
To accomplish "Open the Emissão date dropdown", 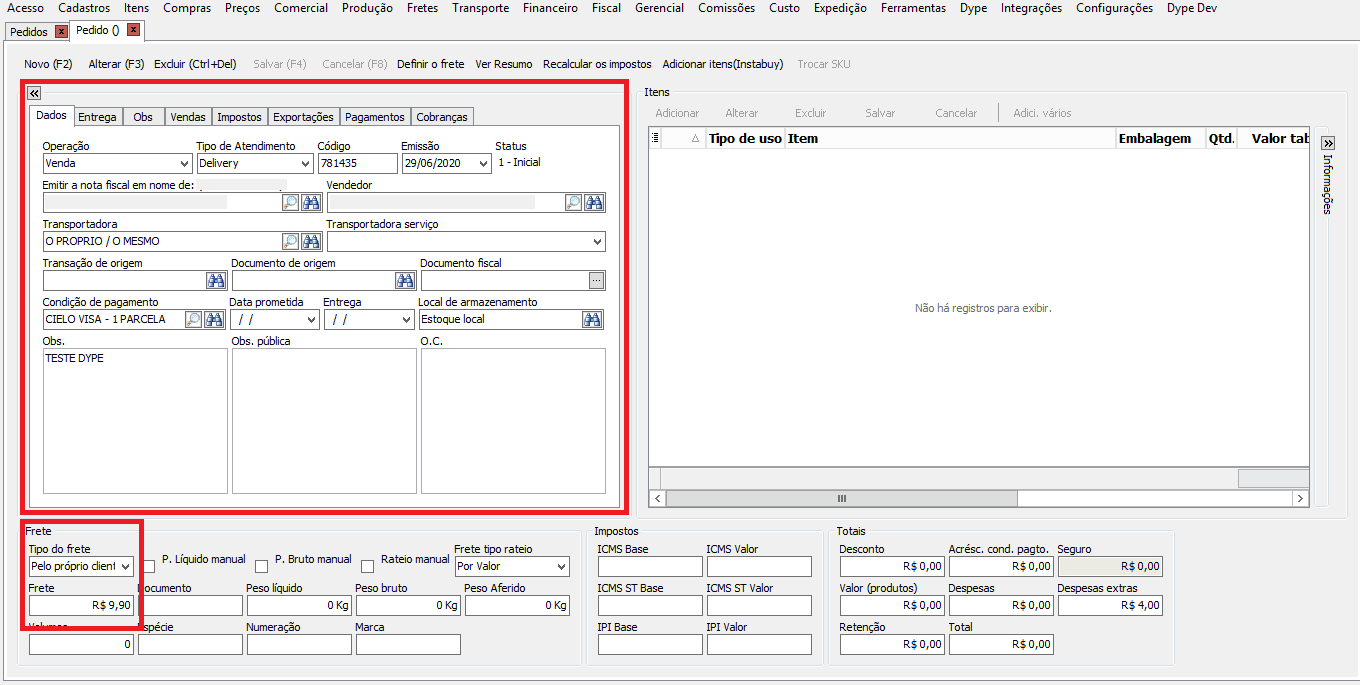I will 484,163.
